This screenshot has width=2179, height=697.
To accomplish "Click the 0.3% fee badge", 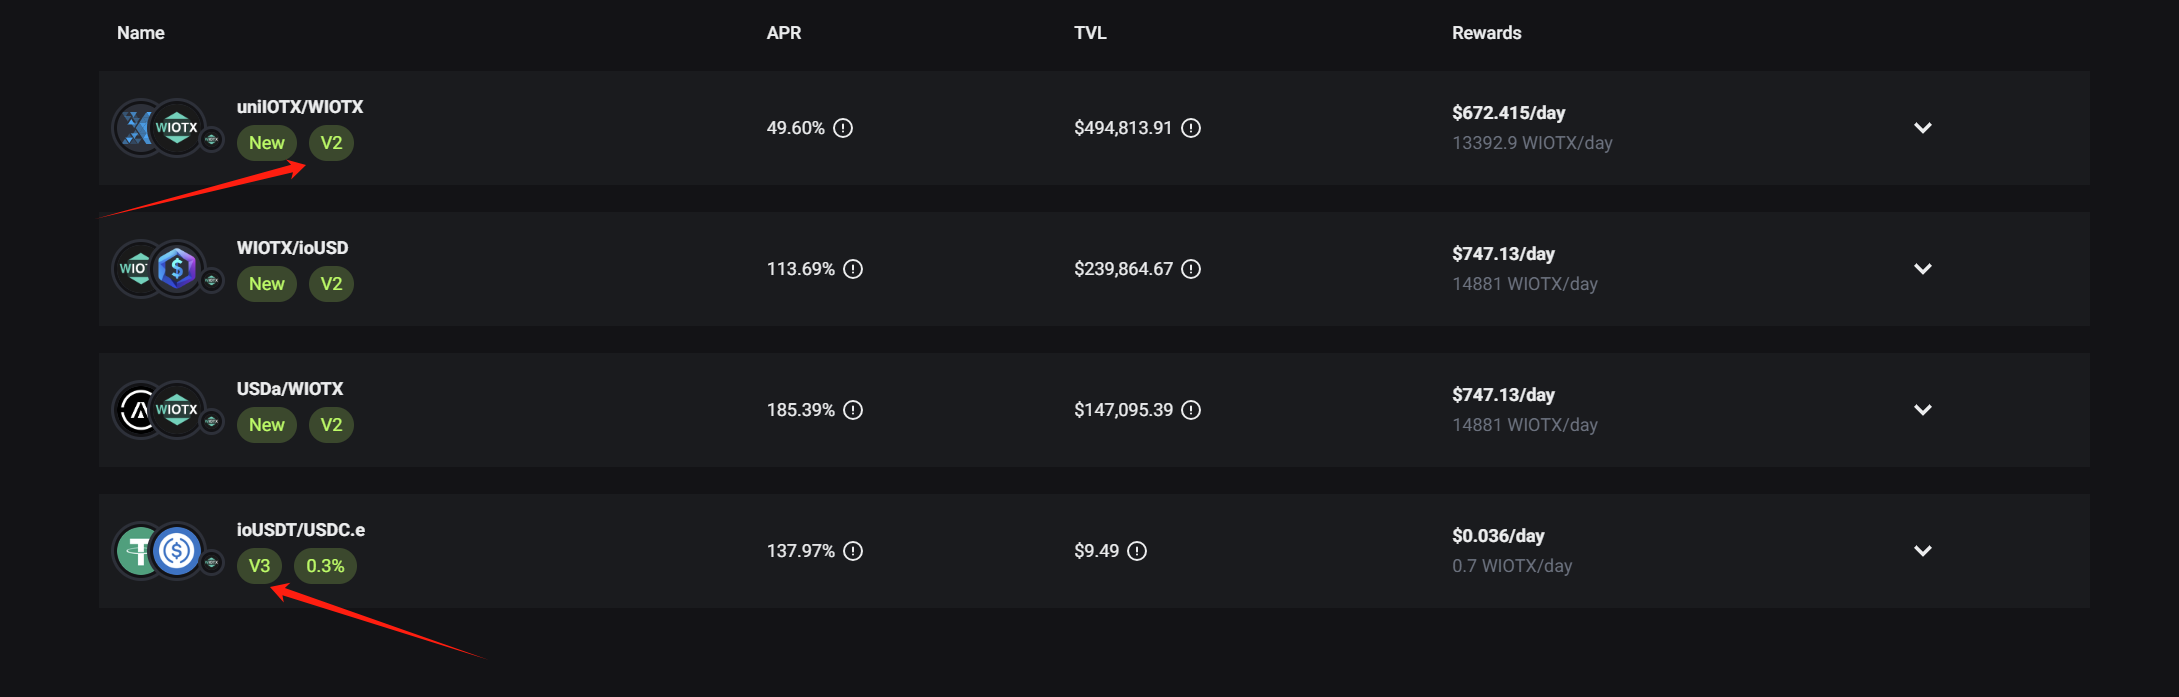I will click(x=325, y=566).
